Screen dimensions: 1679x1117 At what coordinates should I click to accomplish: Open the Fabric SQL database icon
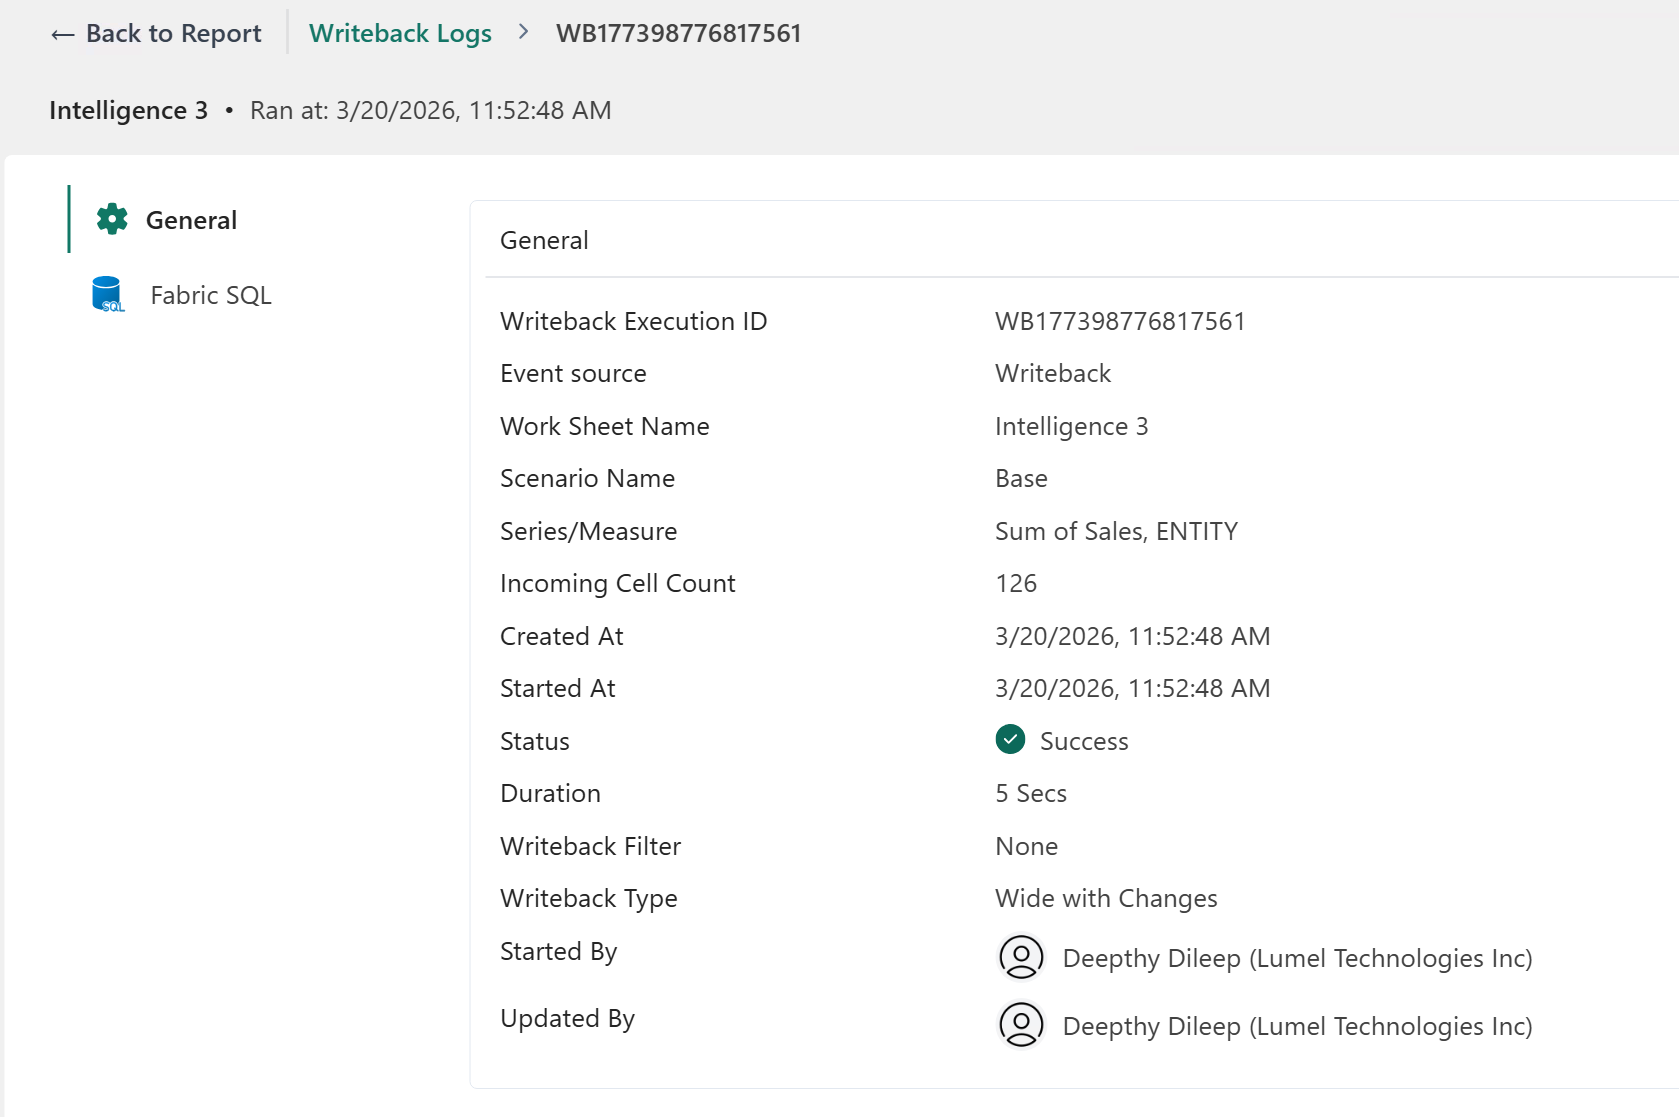coord(108,295)
